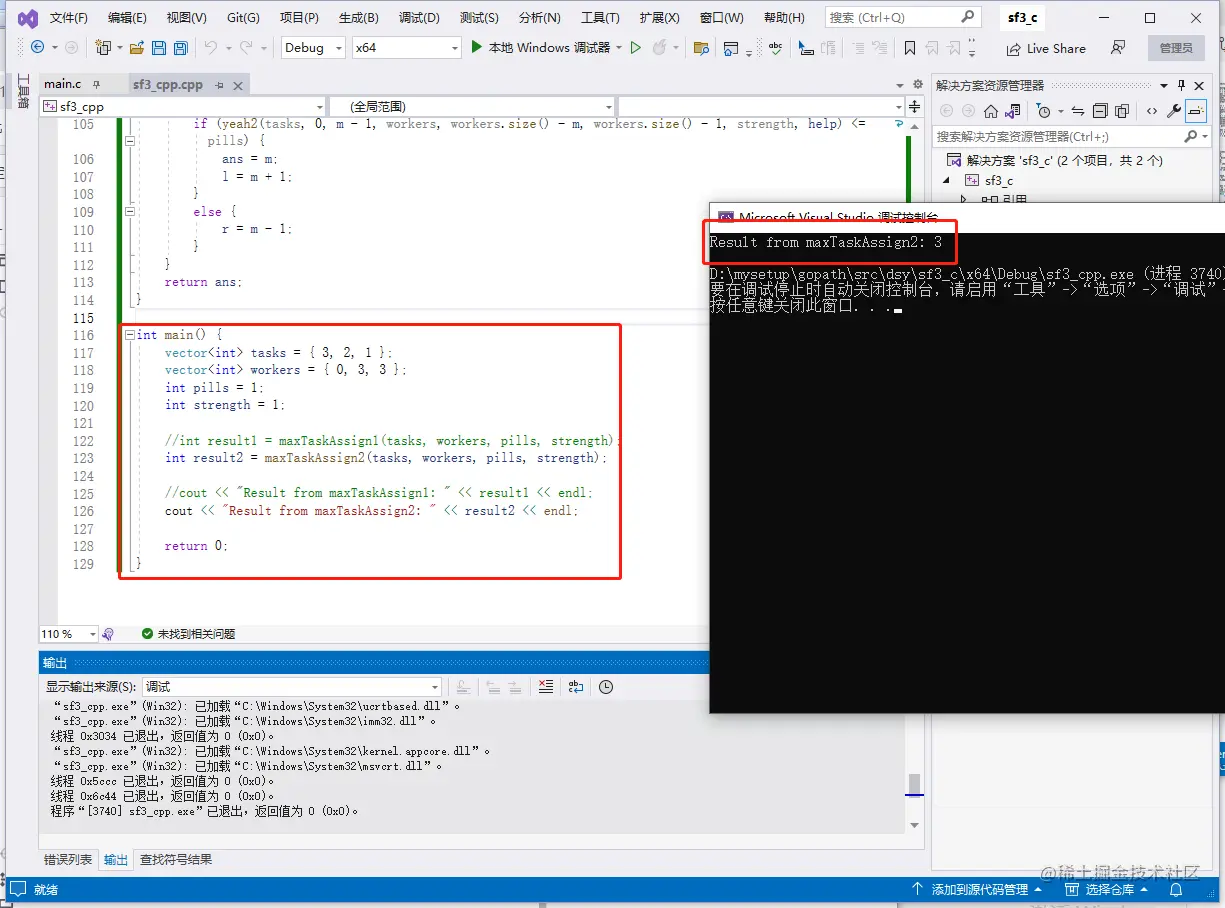The image size is (1225, 908).
Task: Open the Git(G) menu
Action: pyautogui.click(x=243, y=18)
